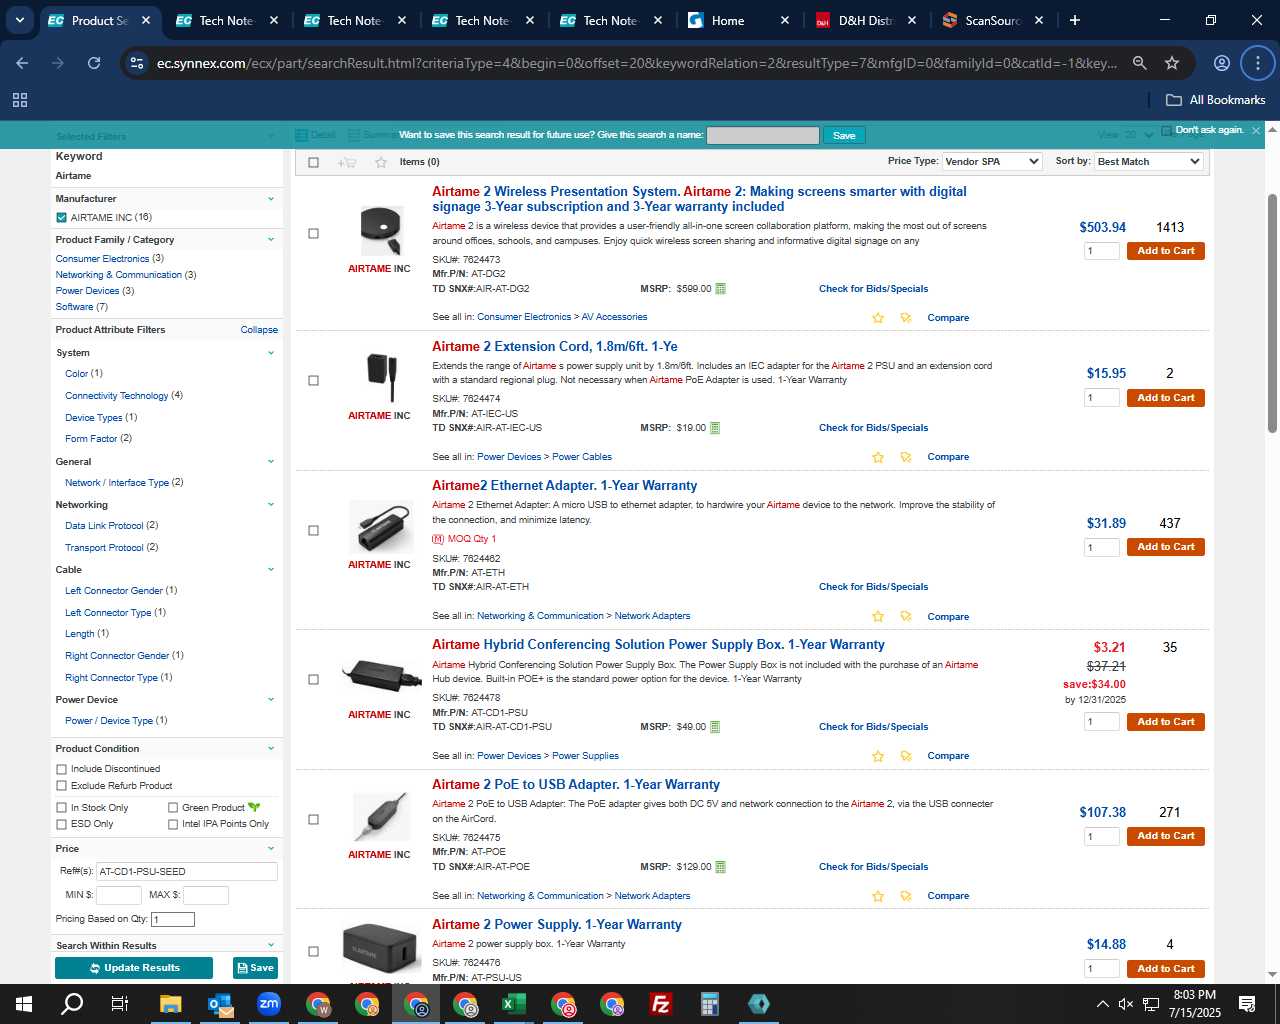Screen dimensions: 1280x1024
Task: Open the Price Type dropdown
Action: click(992, 161)
